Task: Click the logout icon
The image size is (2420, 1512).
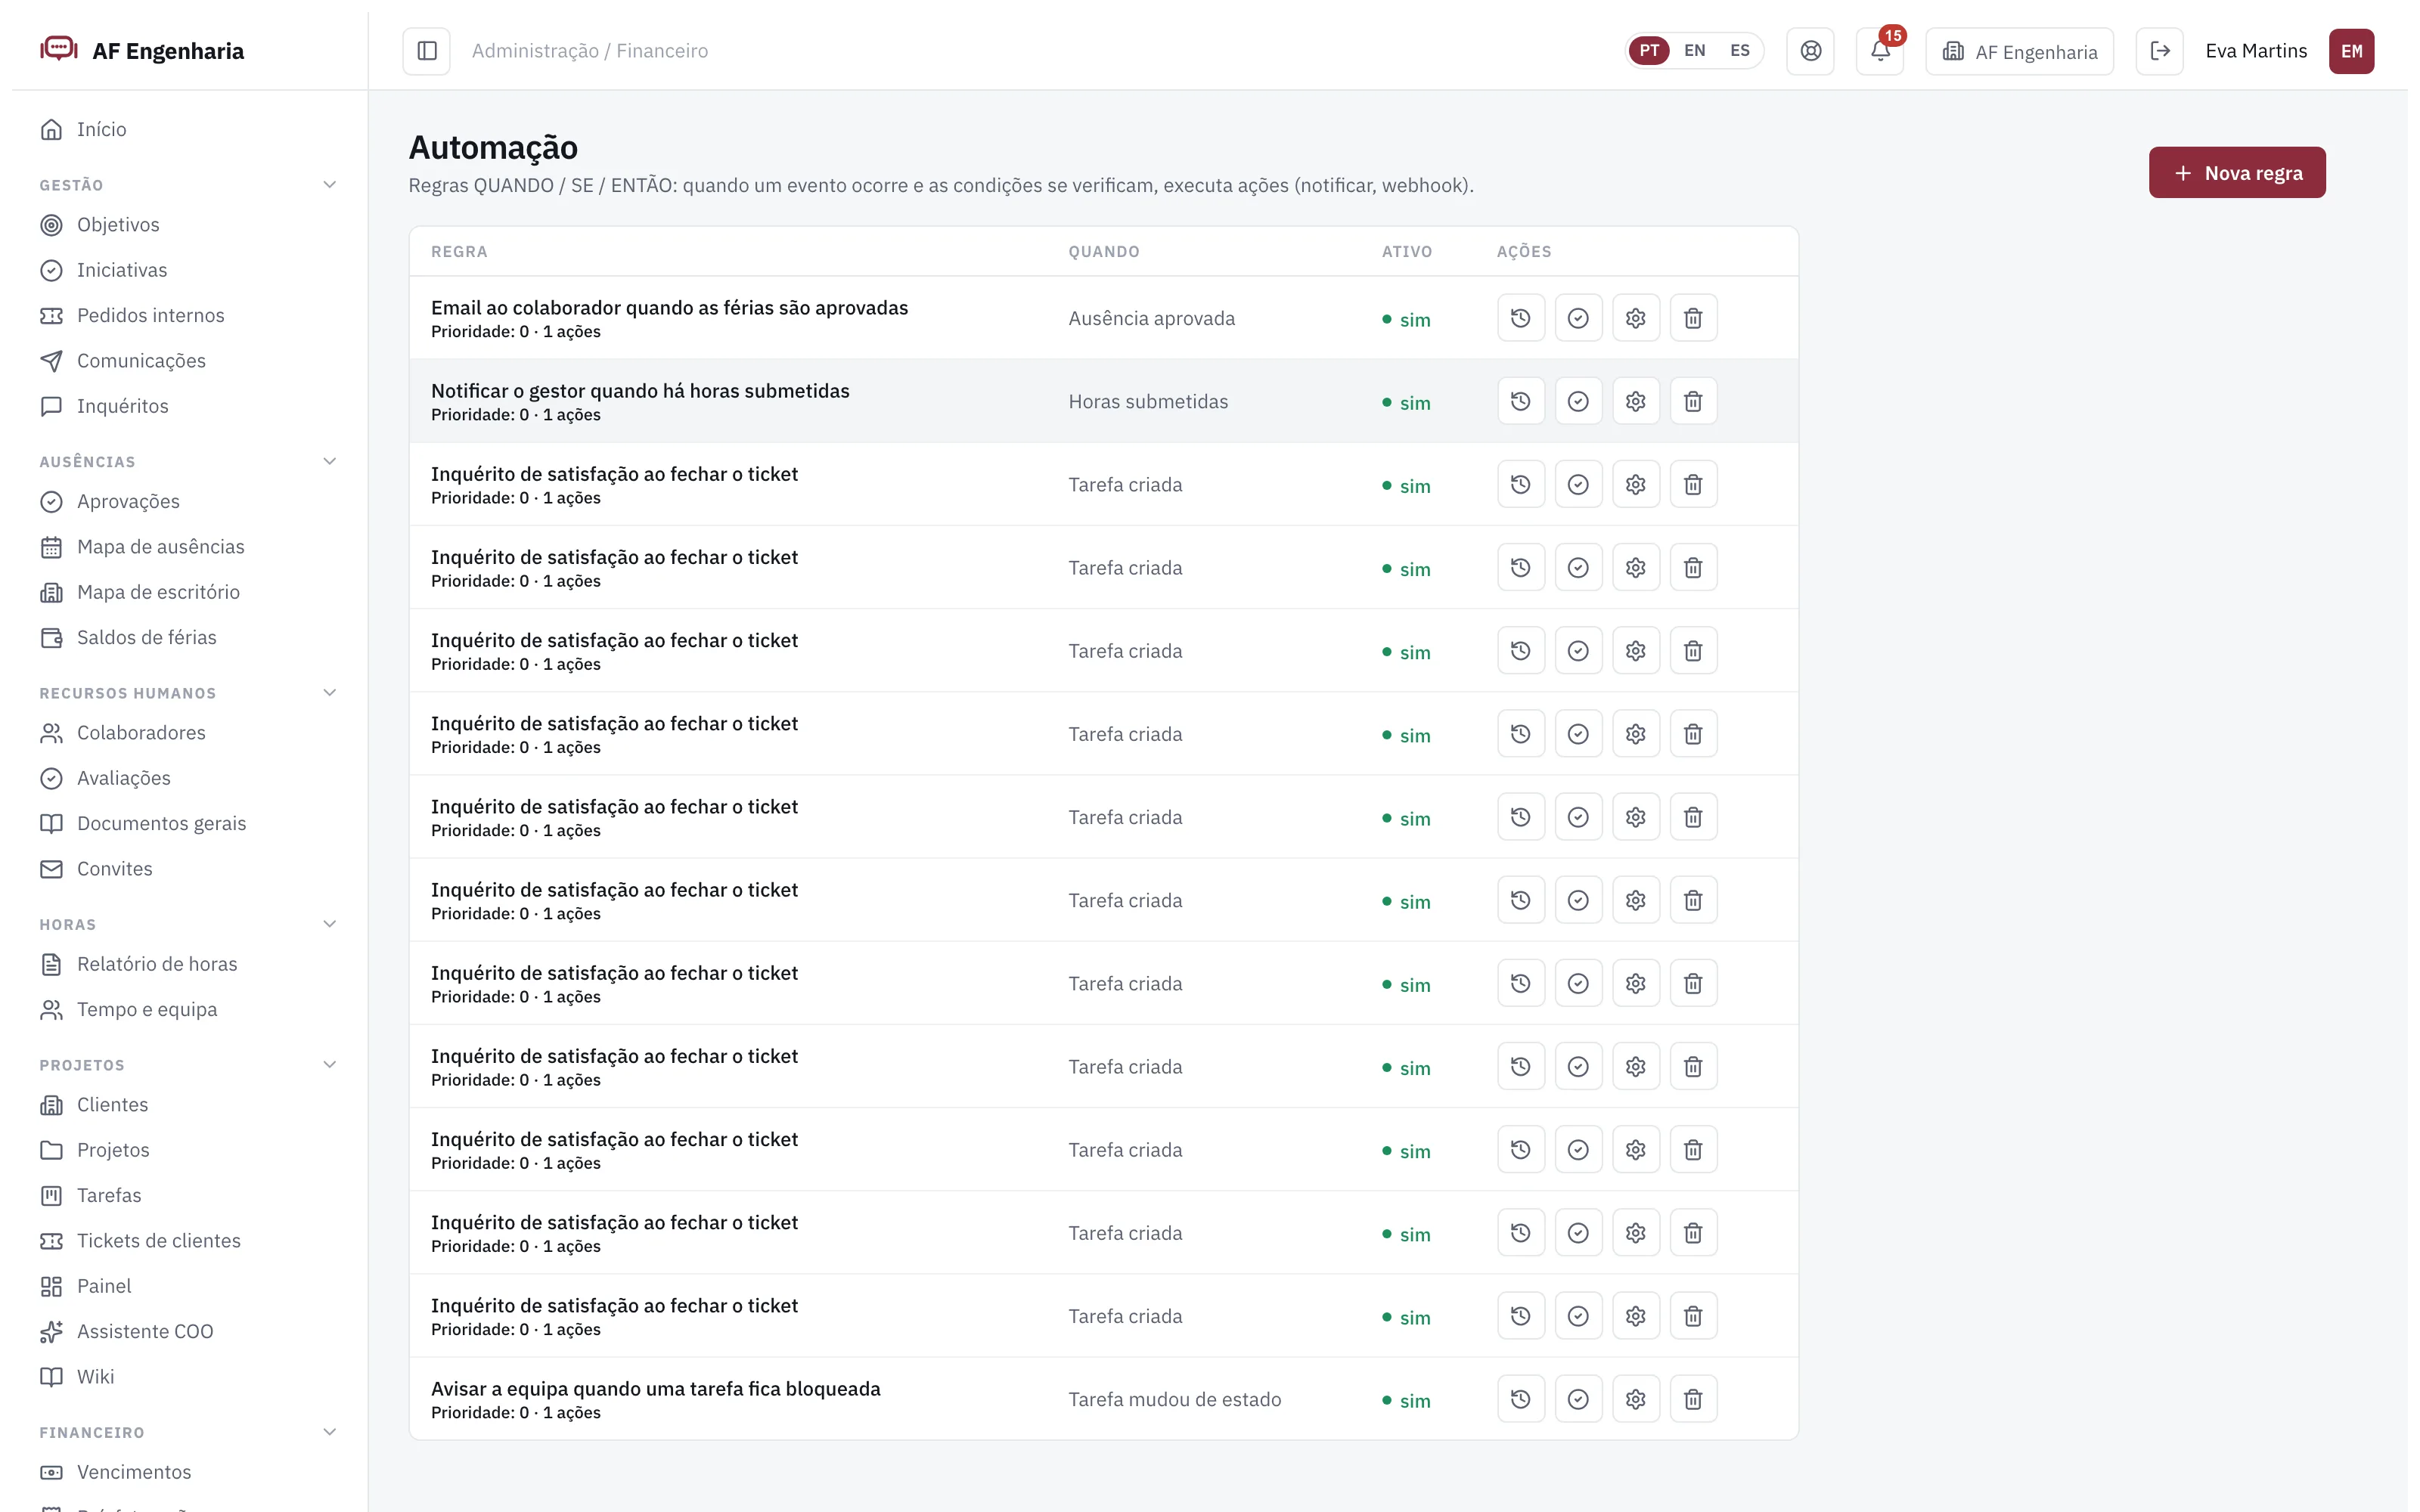Action: click(2160, 51)
